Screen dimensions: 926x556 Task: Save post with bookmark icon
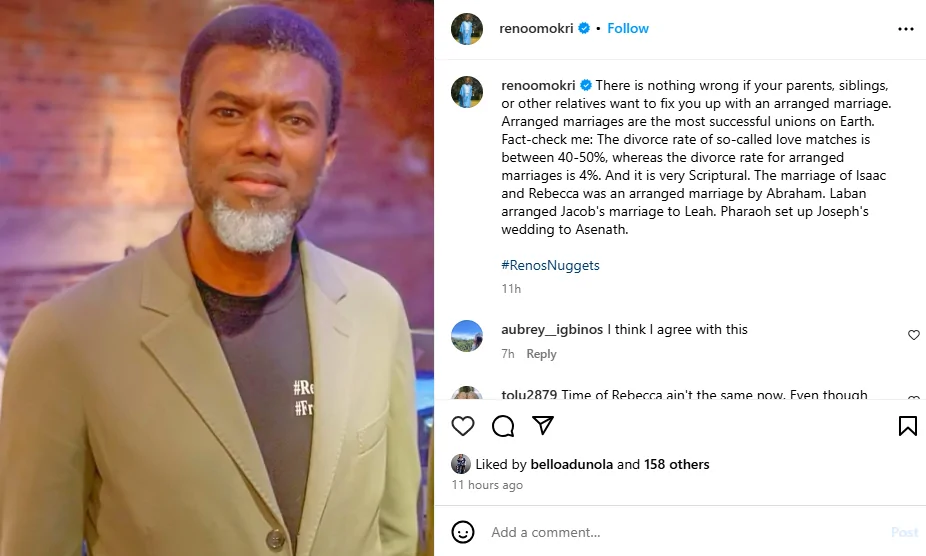(907, 427)
